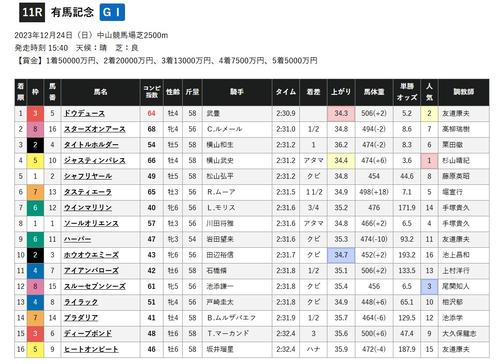Click trainer name 大久保龍志

pos(459,333)
